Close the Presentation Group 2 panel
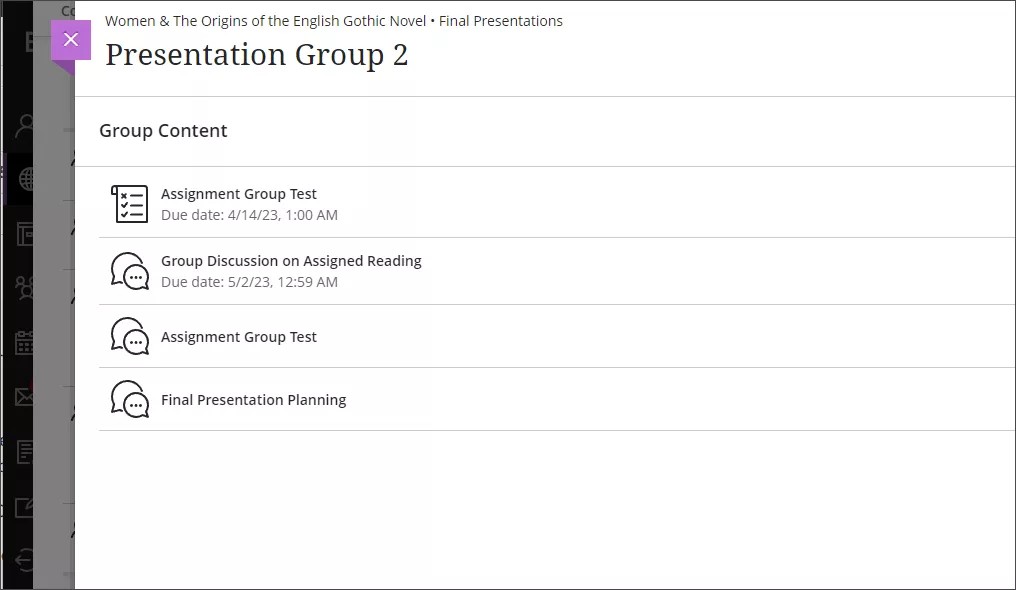The width and height of the screenshot is (1016, 590). 70,40
